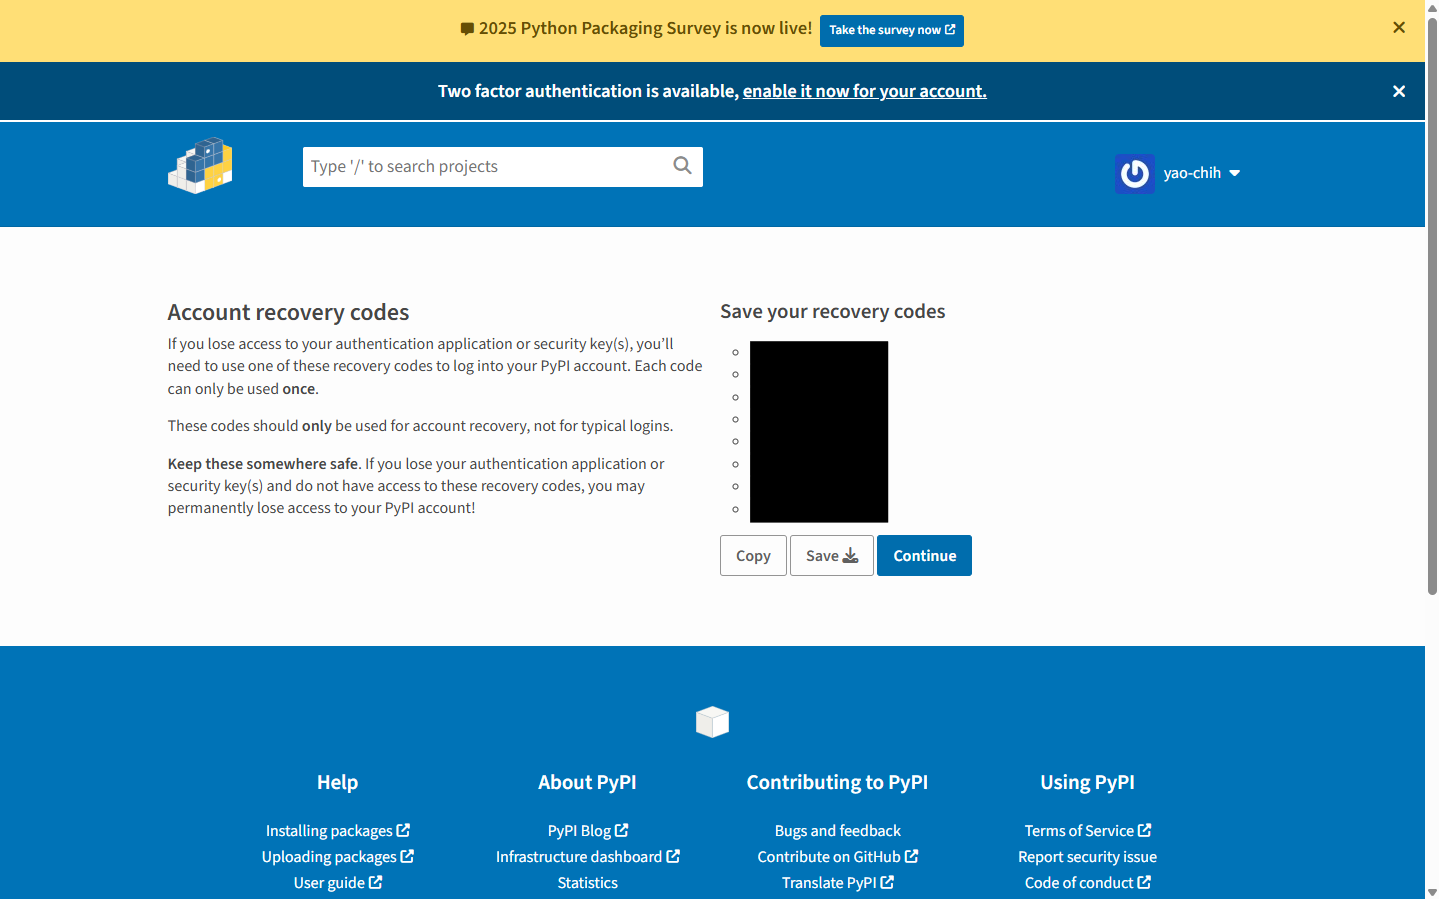The image size is (1439, 899).
Task: Open Contribute on GitHub link
Action: [x=838, y=857]
